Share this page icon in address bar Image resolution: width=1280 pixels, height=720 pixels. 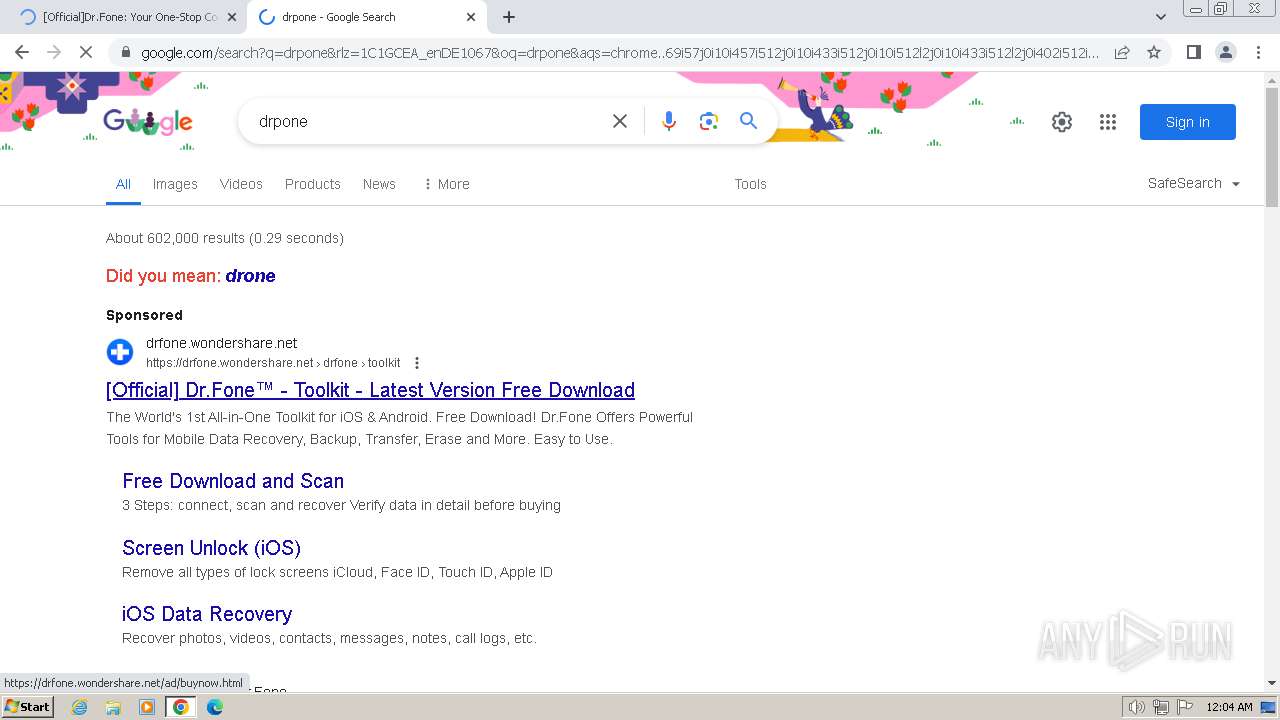pos(1122,52)
